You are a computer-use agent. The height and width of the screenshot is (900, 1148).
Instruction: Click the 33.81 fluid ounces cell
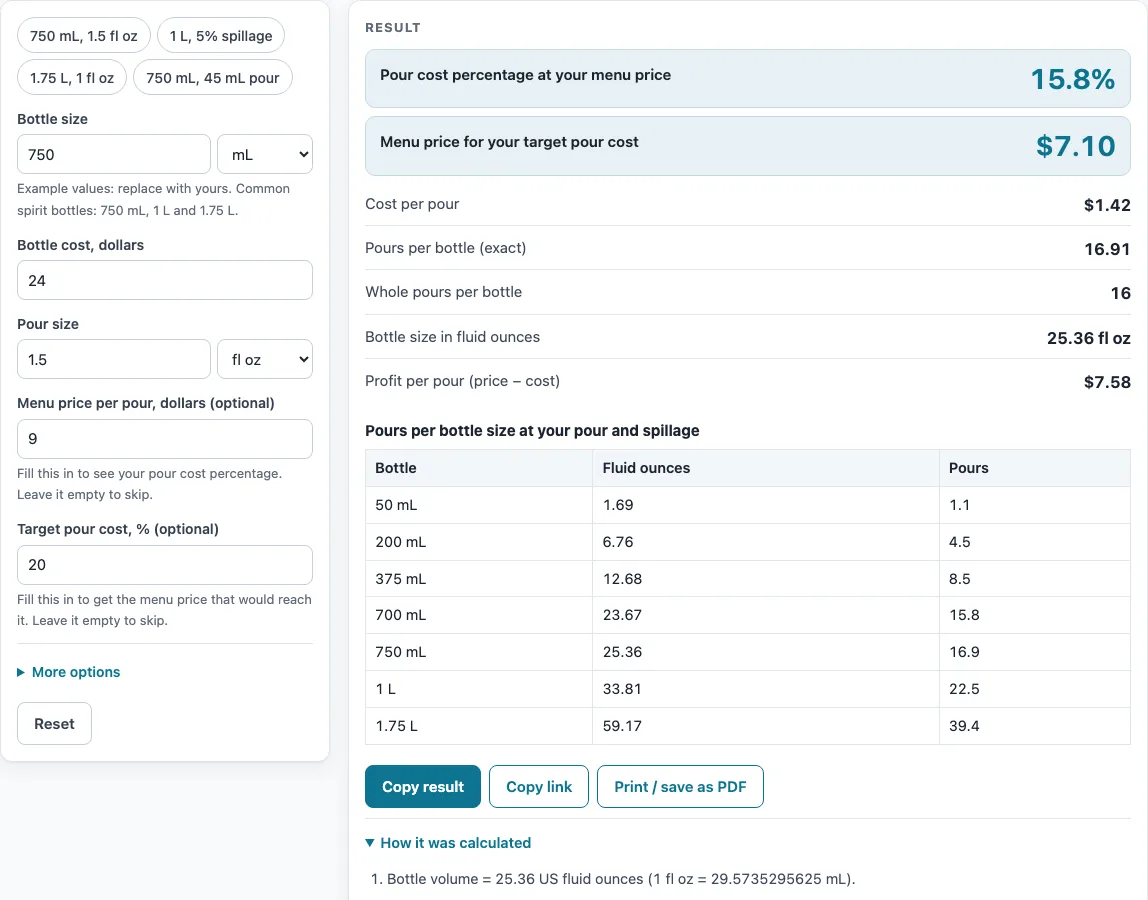[x=766, y=689]
